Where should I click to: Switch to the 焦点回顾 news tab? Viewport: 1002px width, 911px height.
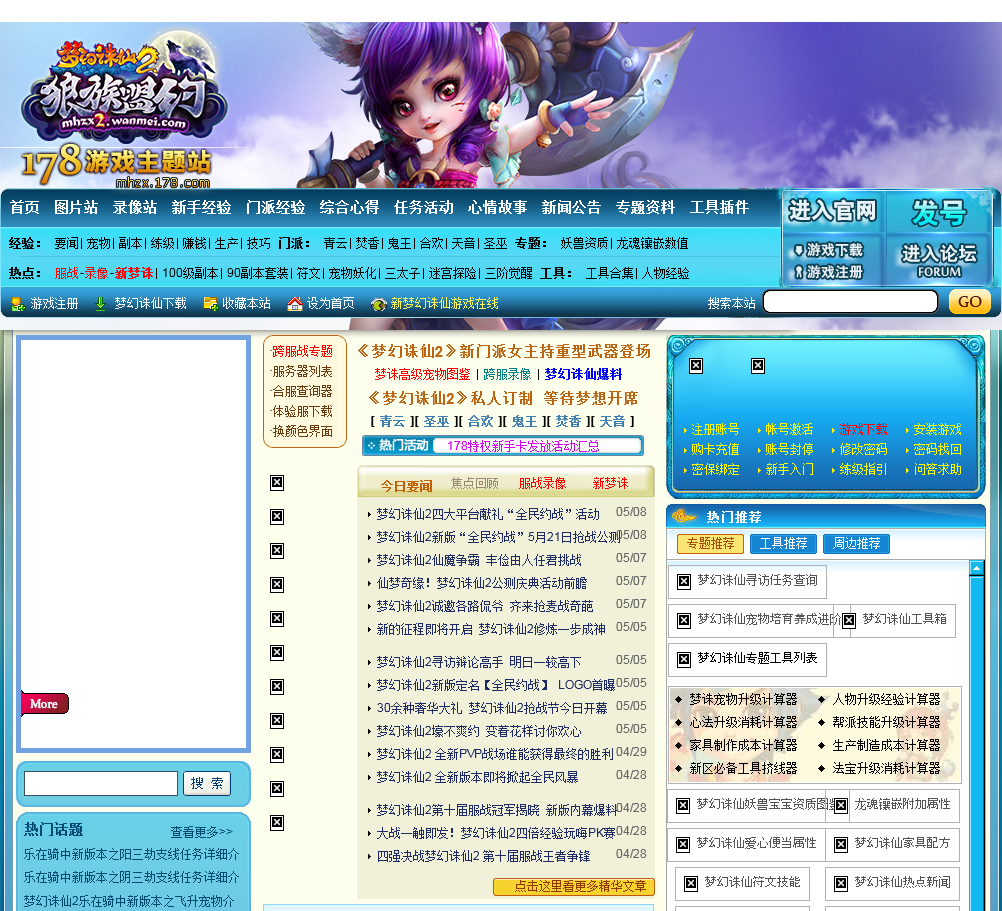474,484
